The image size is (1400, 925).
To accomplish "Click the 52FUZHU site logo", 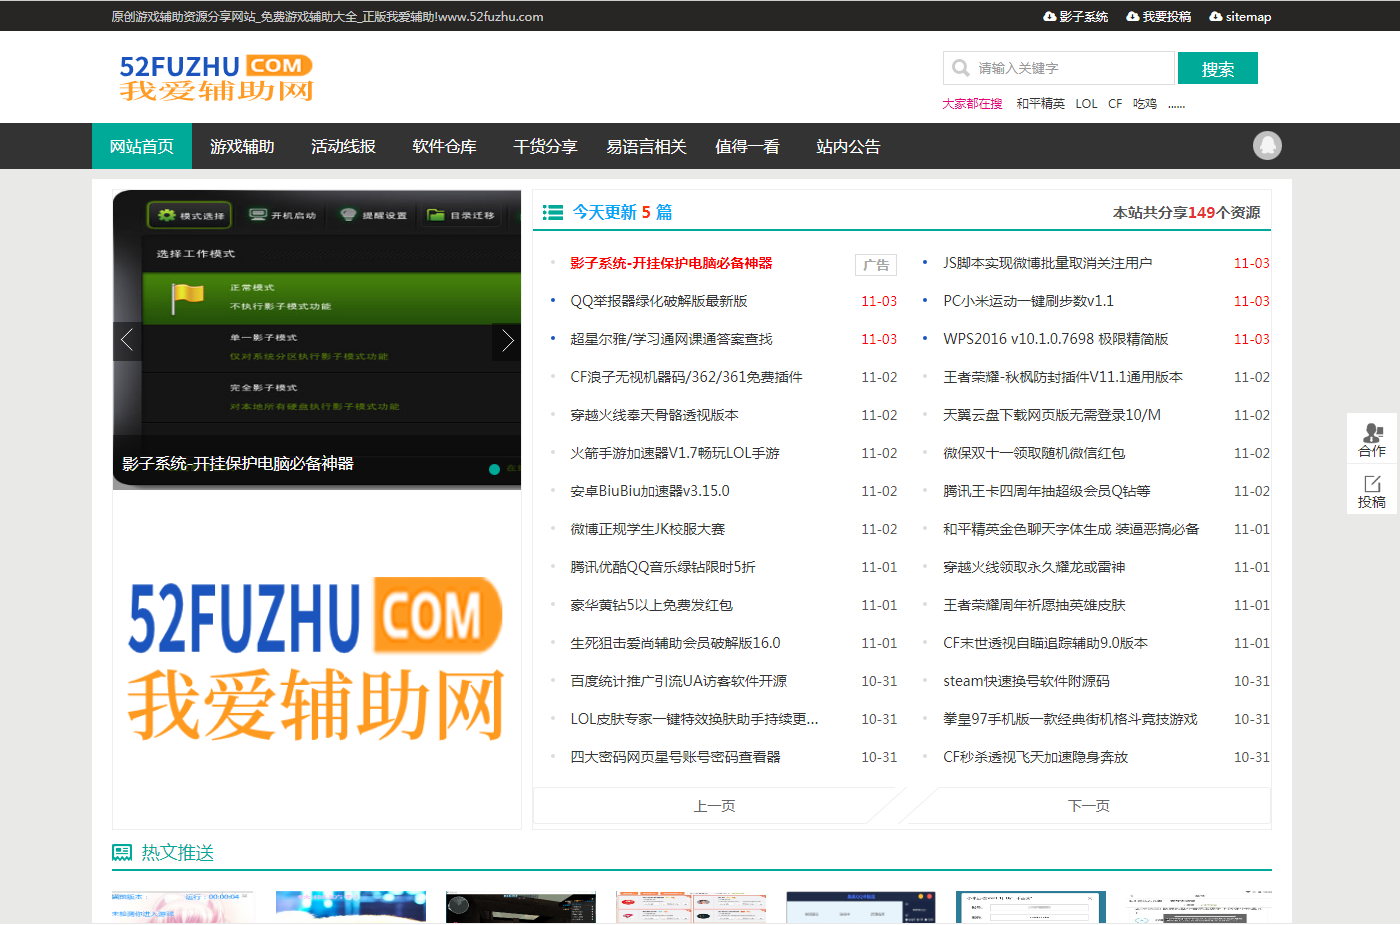I will point(216,78).
